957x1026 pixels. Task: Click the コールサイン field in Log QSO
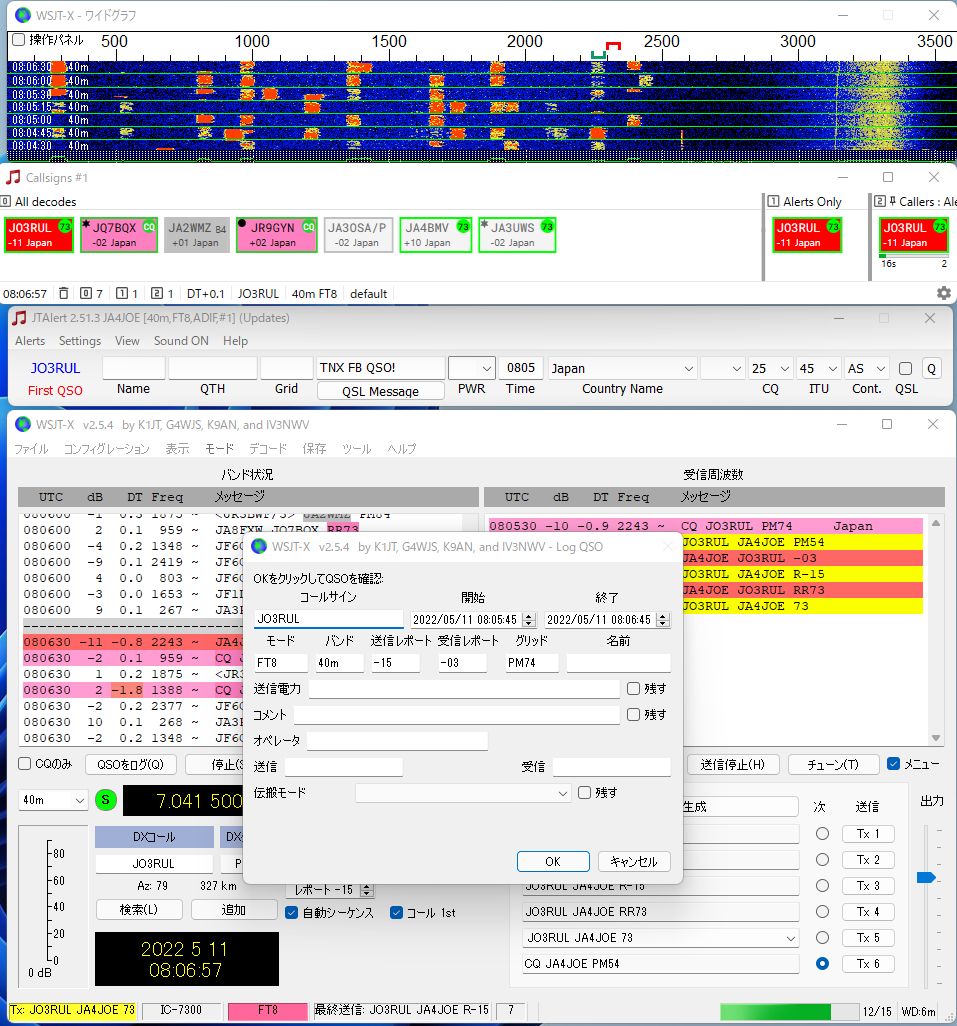[328, 619]
